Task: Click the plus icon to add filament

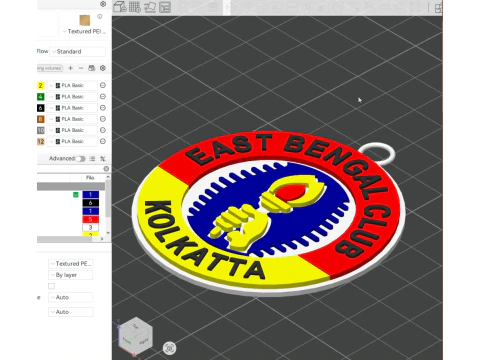Action: point(70,68)
